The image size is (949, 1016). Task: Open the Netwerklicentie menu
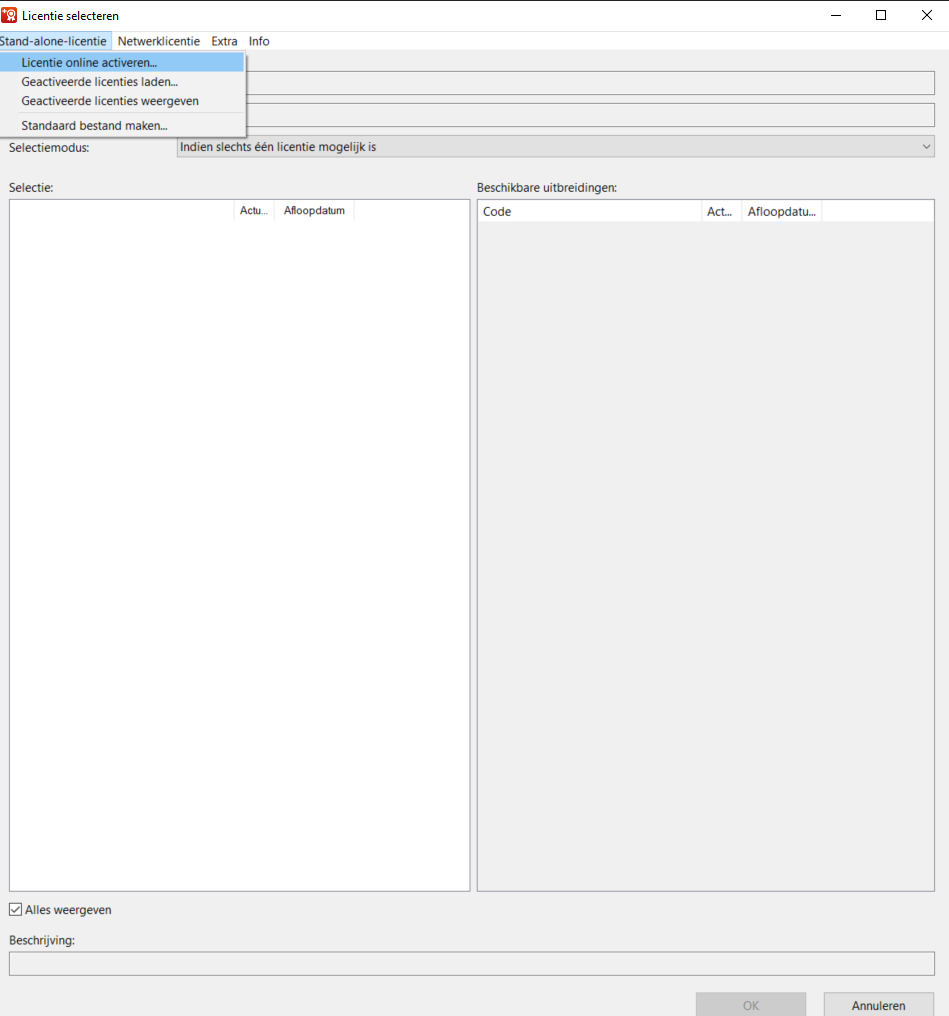coord(159,41)
